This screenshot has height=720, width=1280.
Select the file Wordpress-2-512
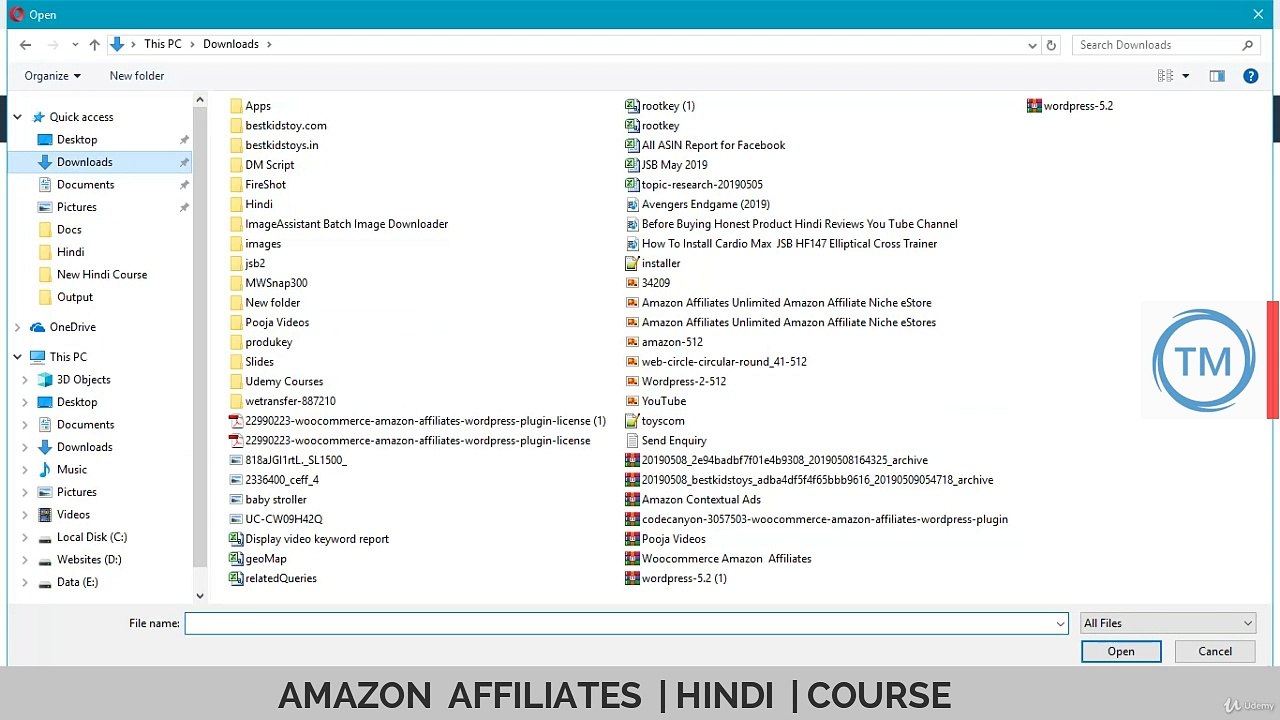pyautogui.click(x=684, y=382)
